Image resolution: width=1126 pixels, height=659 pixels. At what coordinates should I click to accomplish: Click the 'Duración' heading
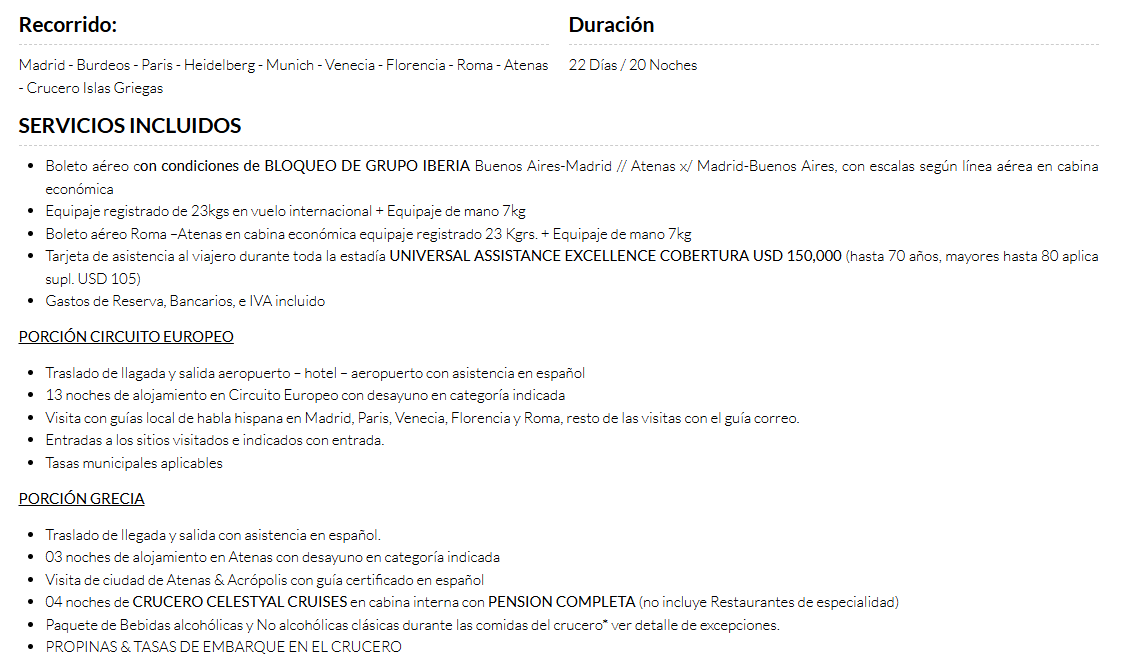point(611,25)
